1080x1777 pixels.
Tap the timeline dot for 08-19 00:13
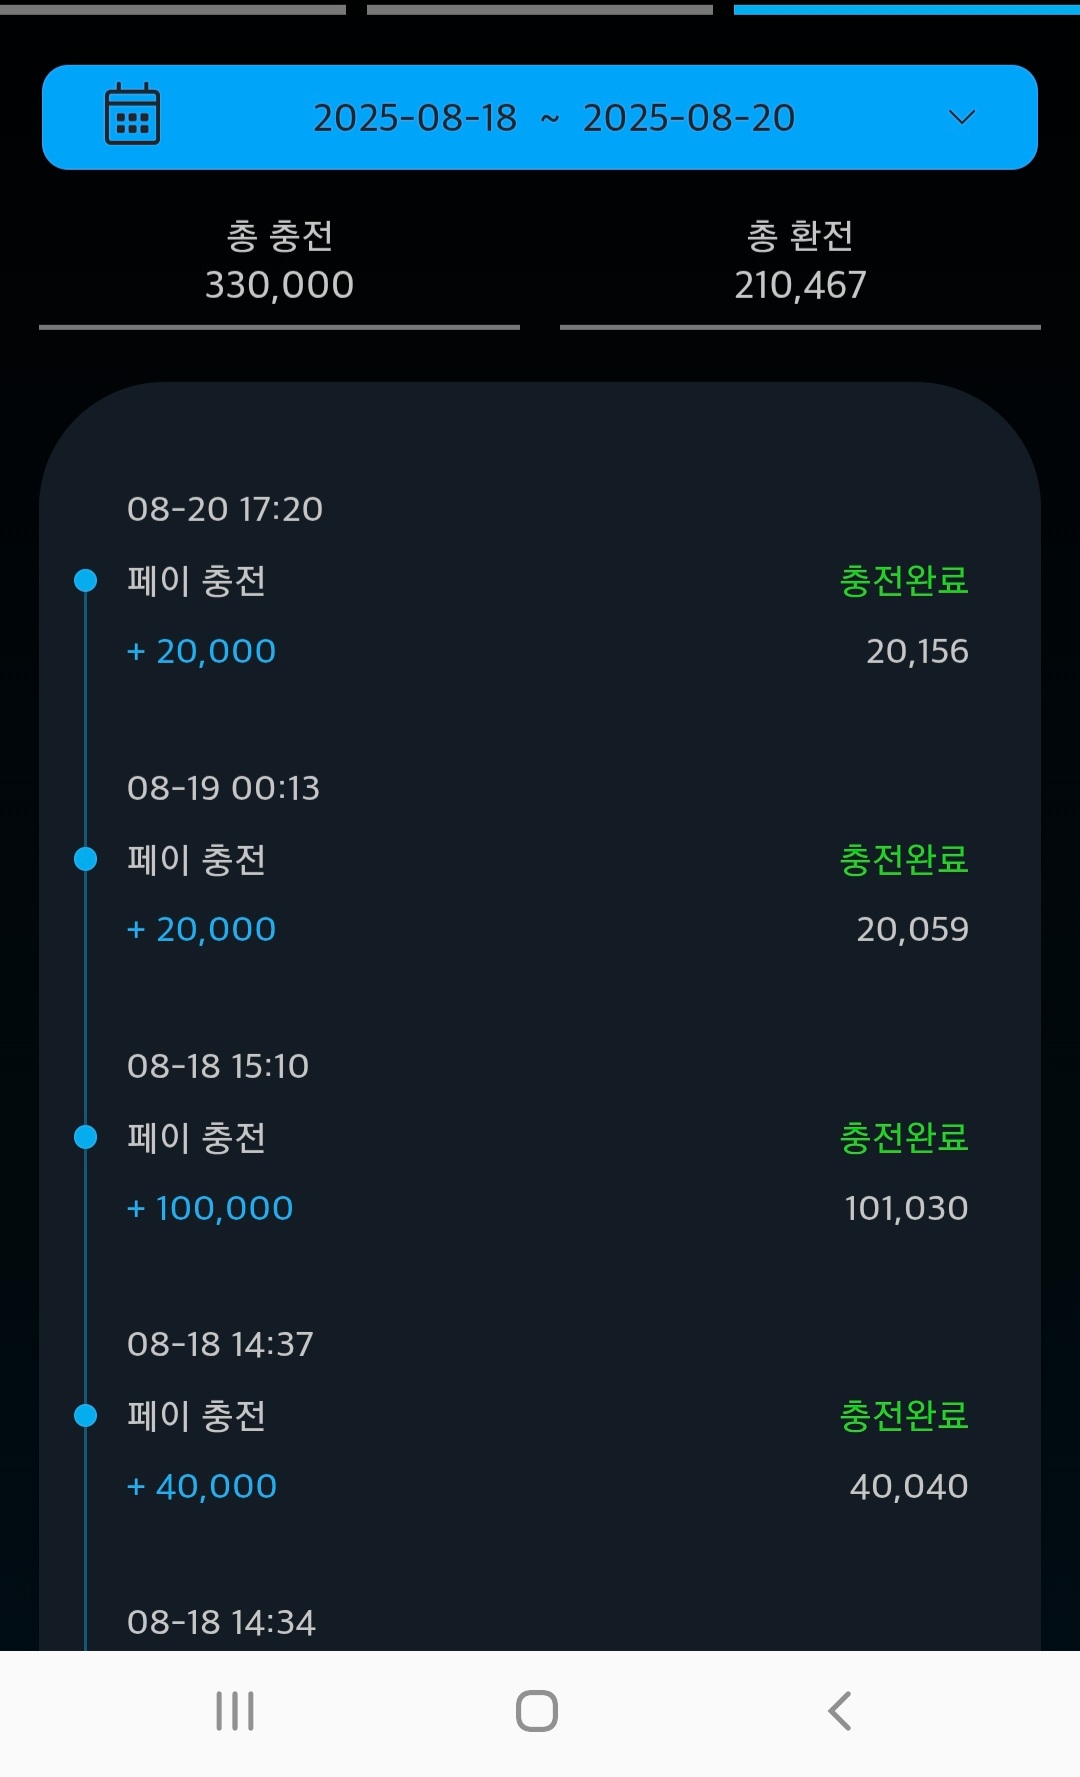click(x=86, y=859)
